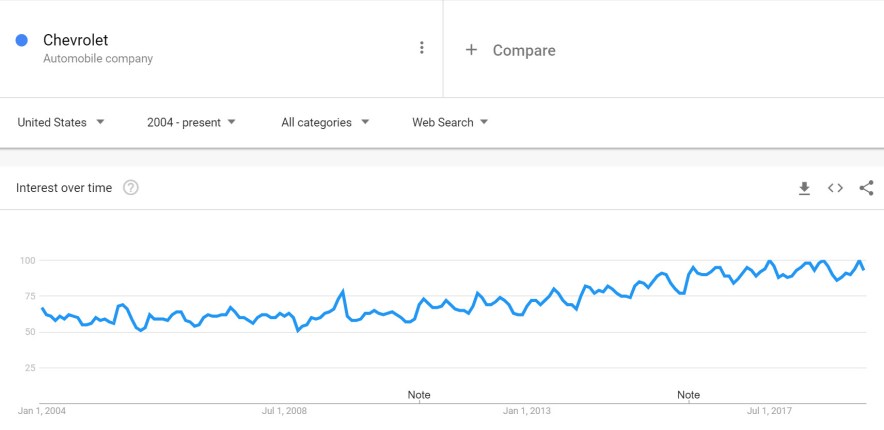Open the help icon beside Interest over time
Image resolution: width=884 pixels, height=430 pixels.
click(131, 188)
